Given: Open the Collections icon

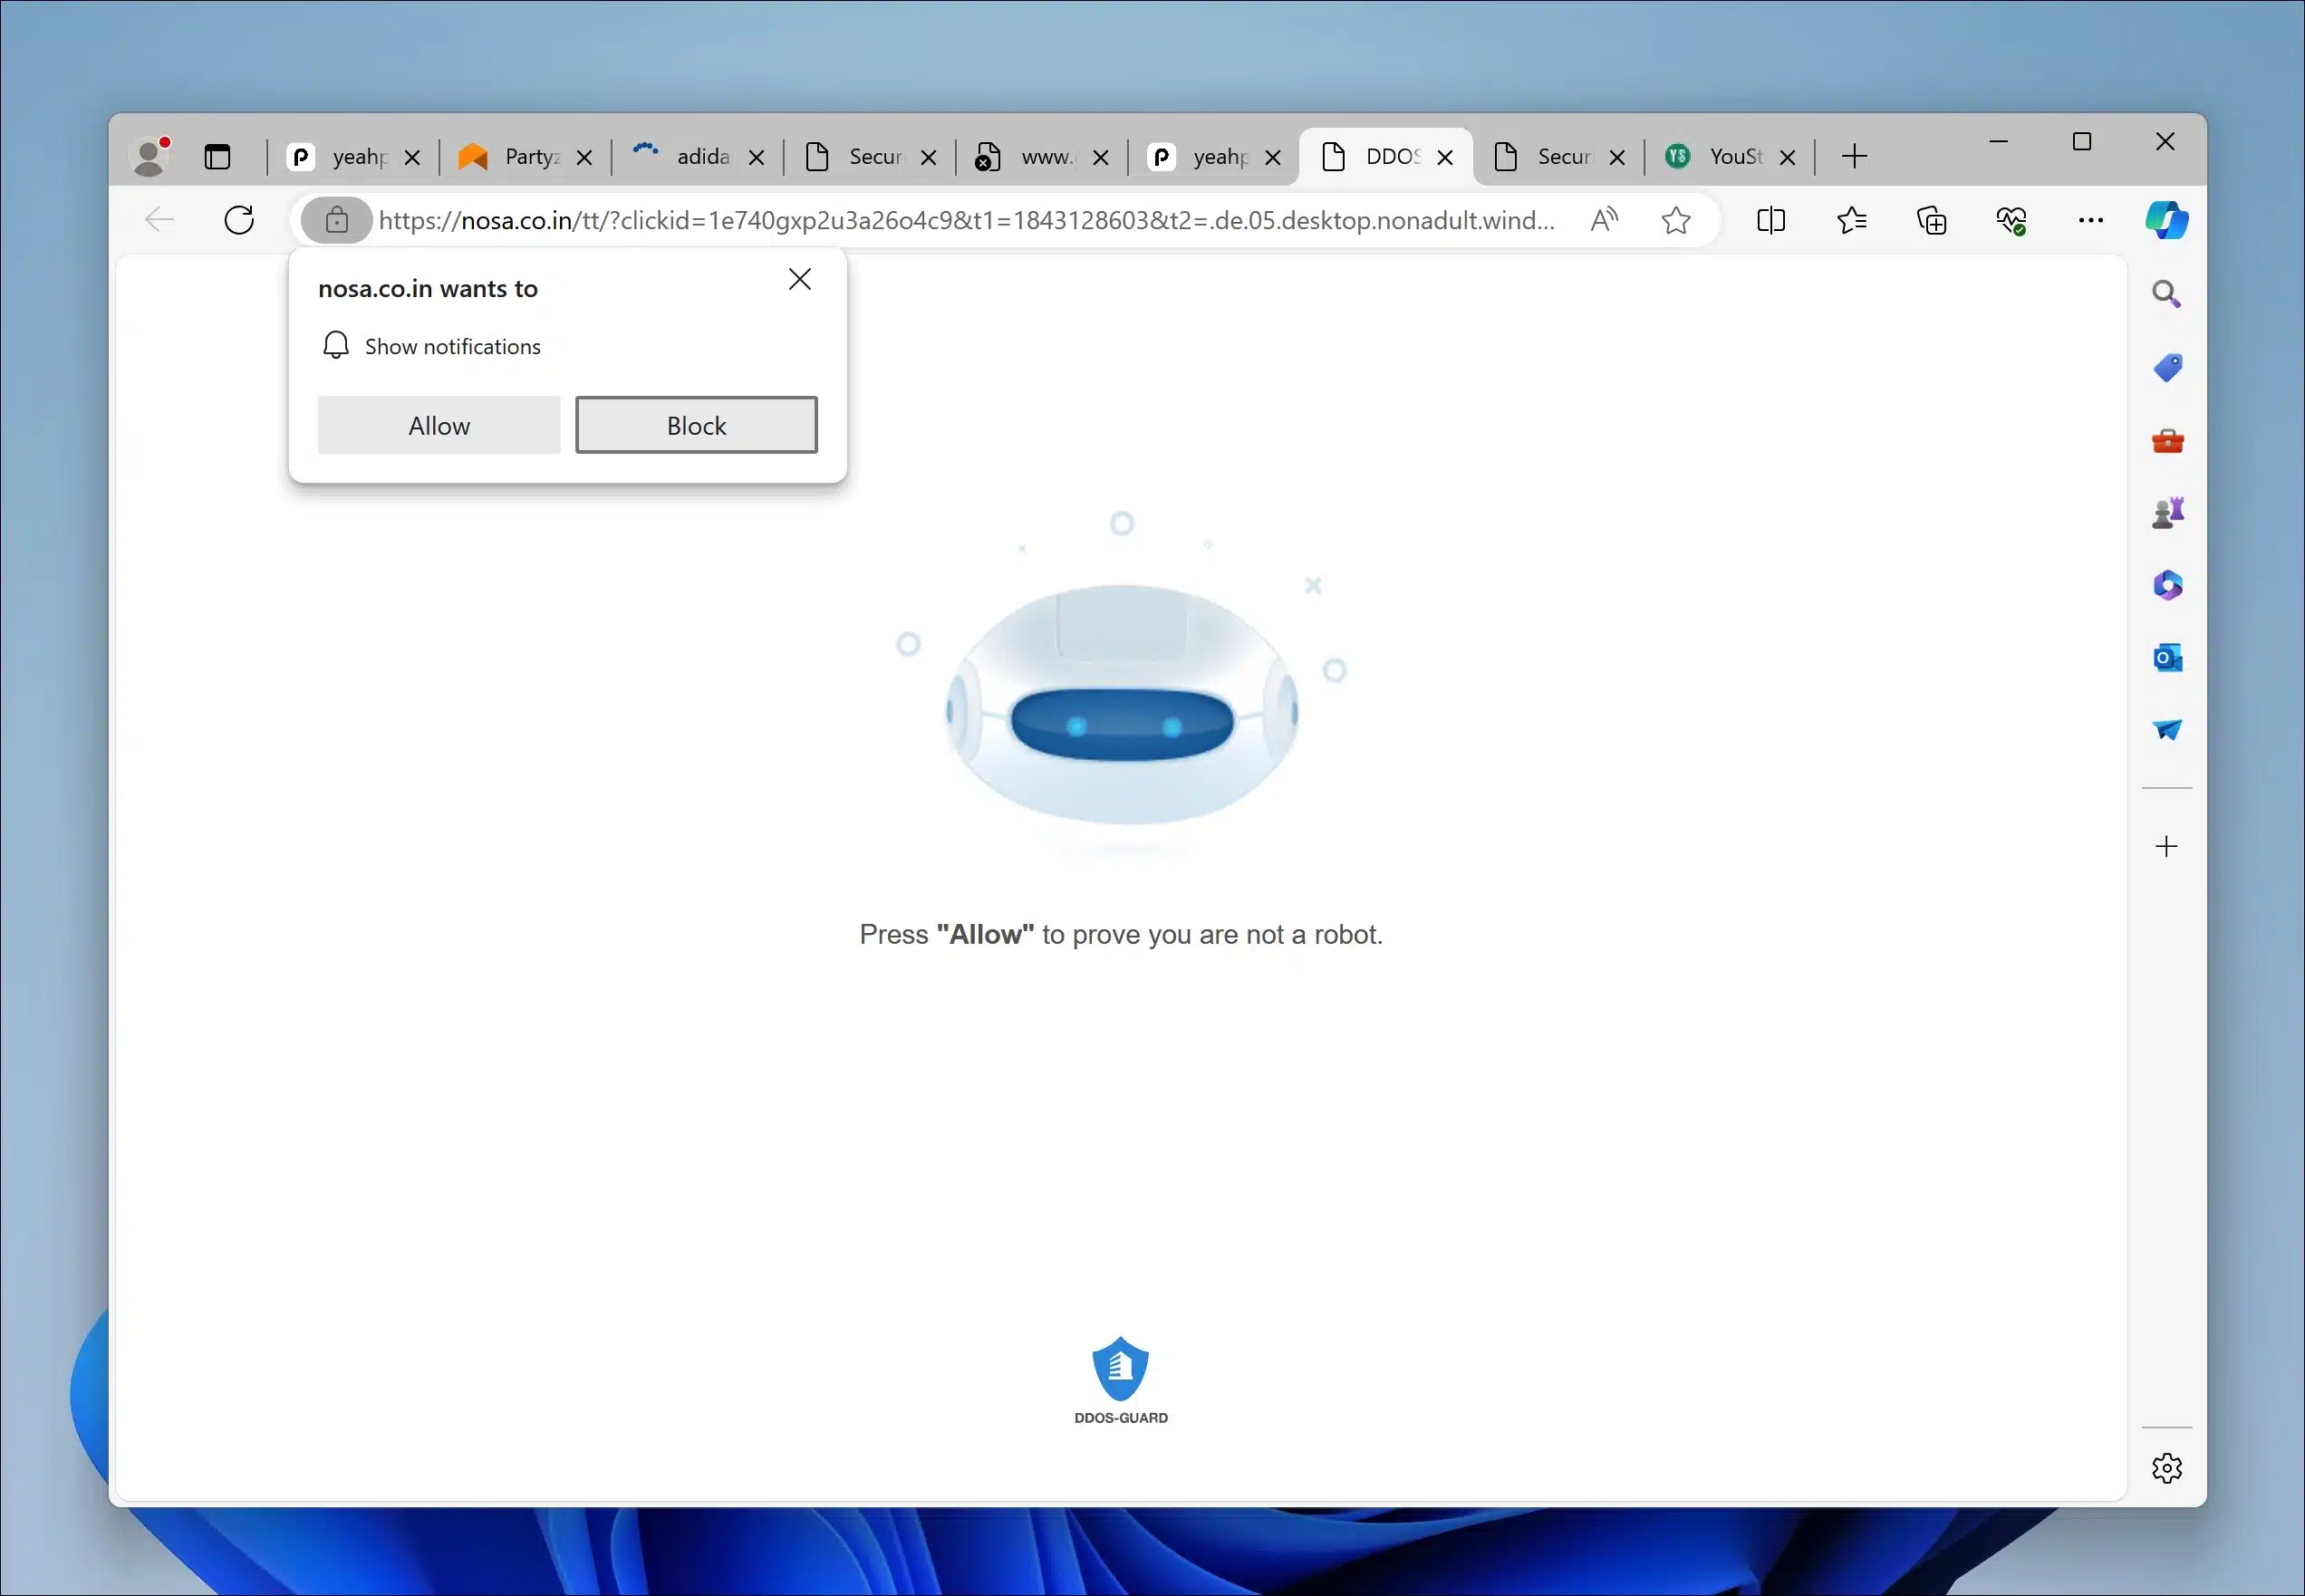Looking at the screenshot, I should pyautogui.click(x=1931, y=220).
